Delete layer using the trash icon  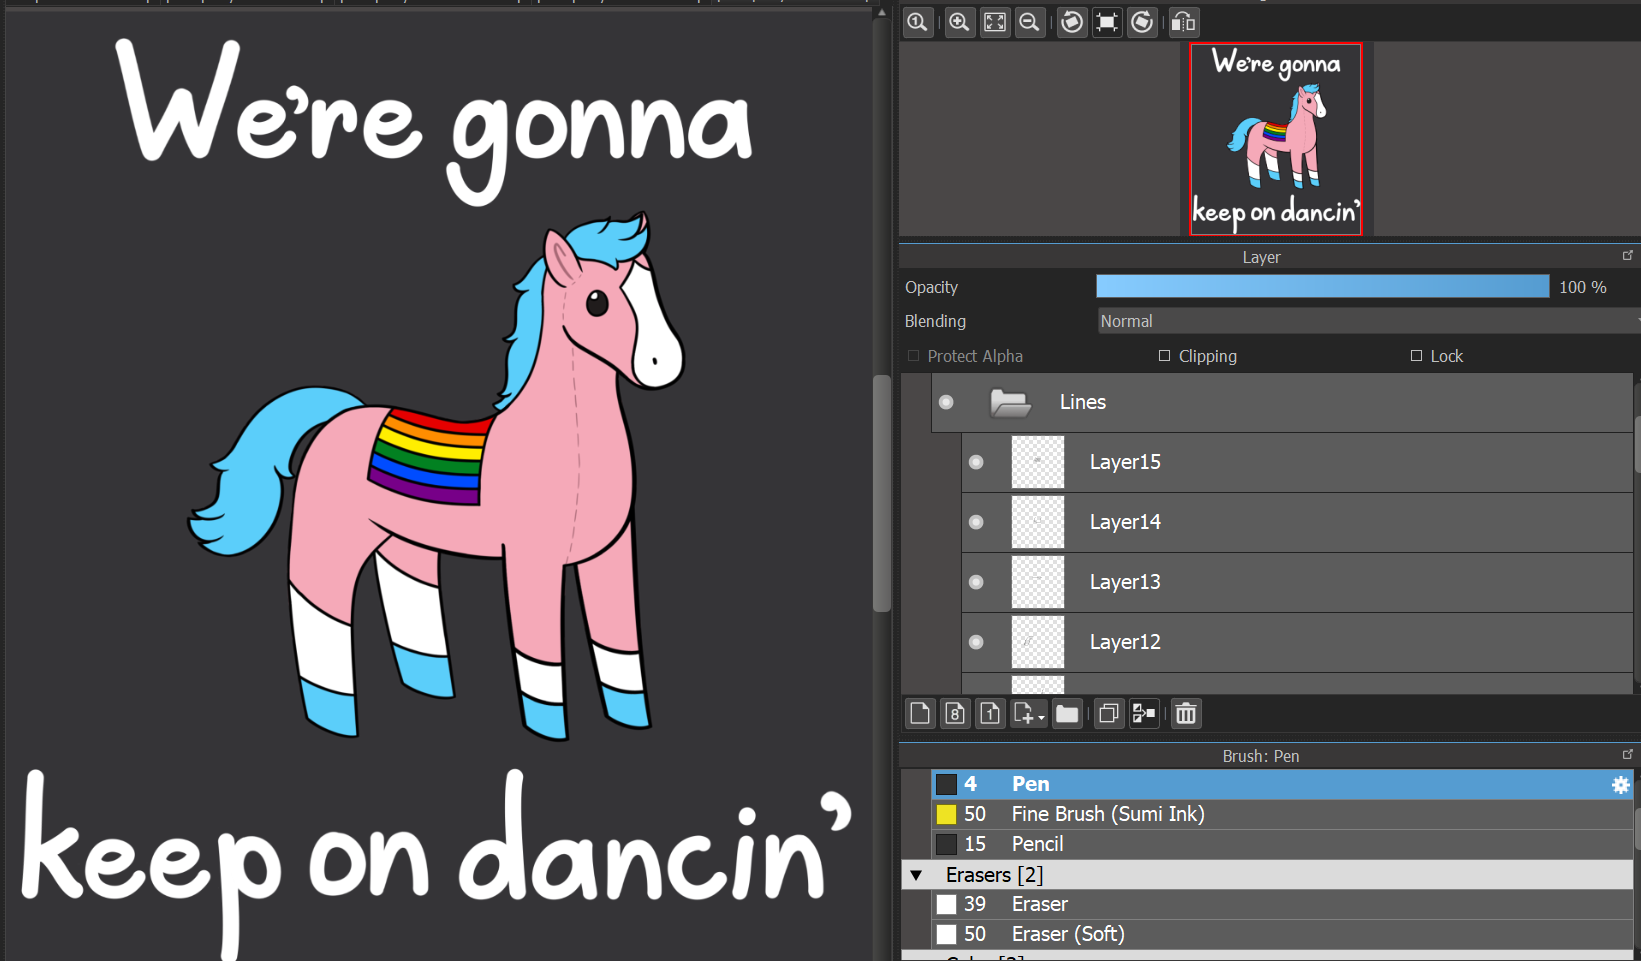(x=1186, y=714)
